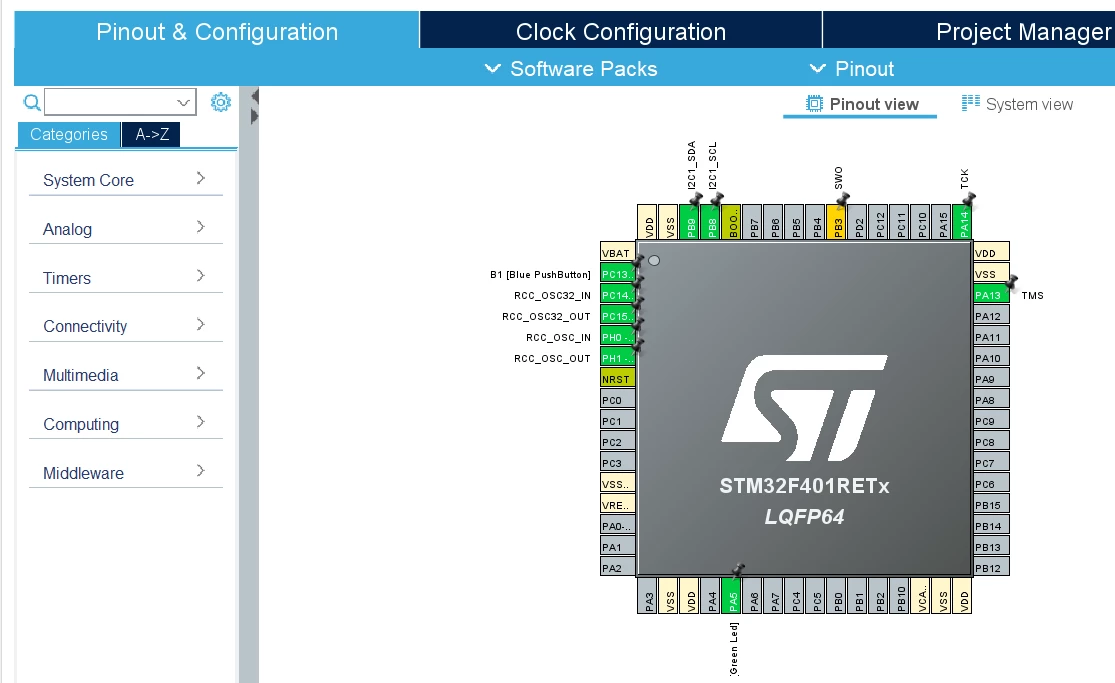Image resolution: width=1115 pixels, height=683 pixels.
Task: Select pin PA8 on right side
Action: pos(991,400)
